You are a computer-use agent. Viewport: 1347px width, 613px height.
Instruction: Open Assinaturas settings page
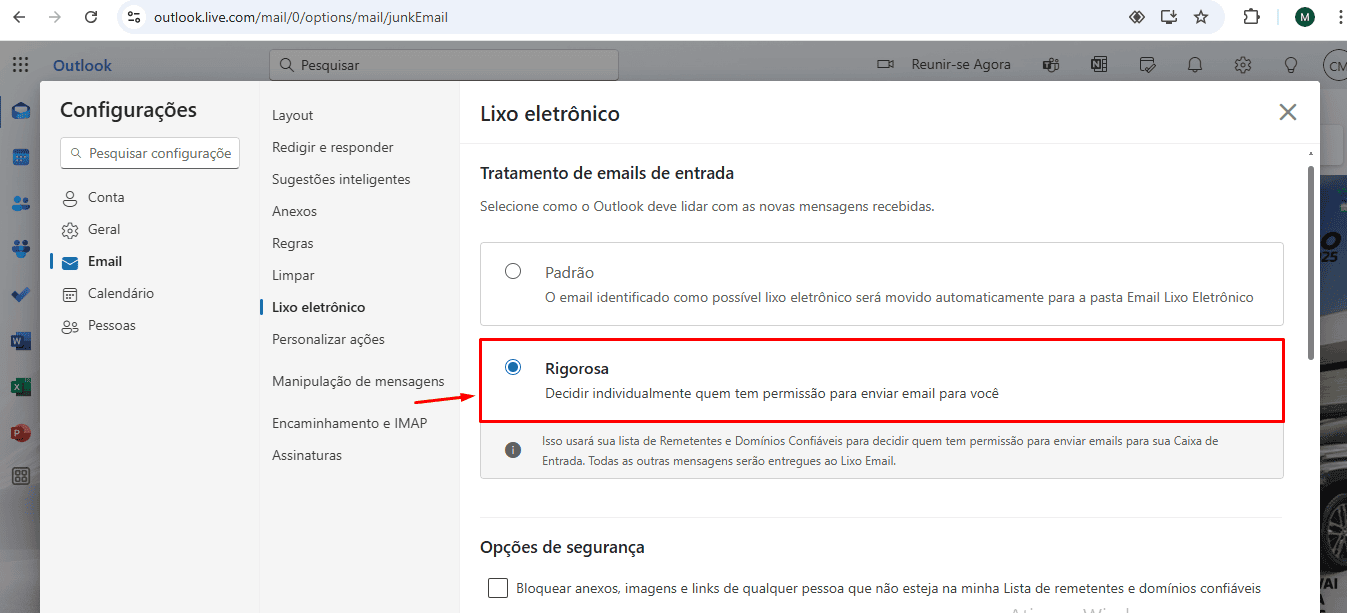307,455
